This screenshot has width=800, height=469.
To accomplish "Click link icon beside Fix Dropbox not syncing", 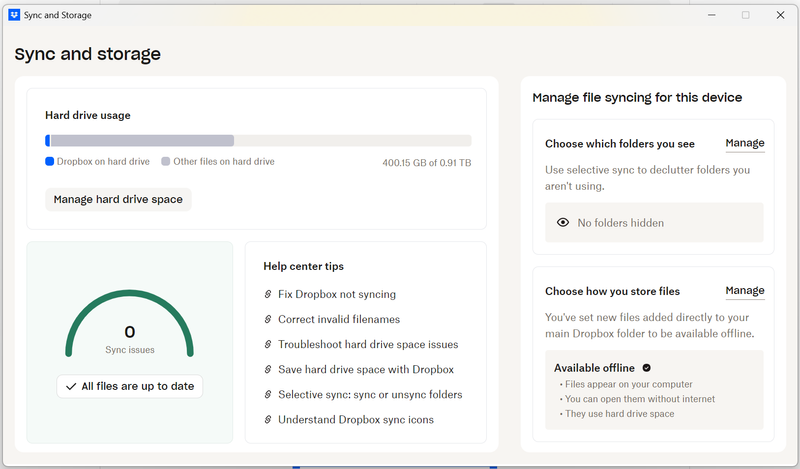I will tap(268, 295).
